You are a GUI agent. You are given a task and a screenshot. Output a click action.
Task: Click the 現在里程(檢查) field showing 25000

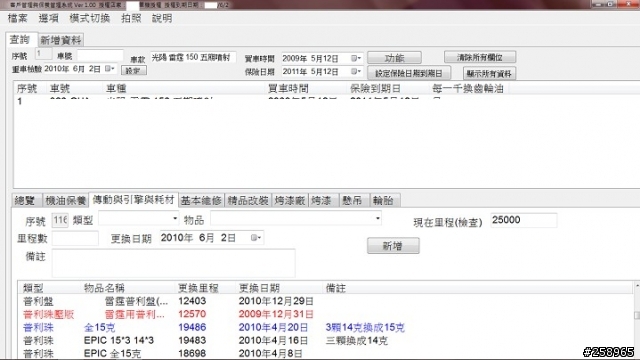pyautogui.click(x=523, y=220)
